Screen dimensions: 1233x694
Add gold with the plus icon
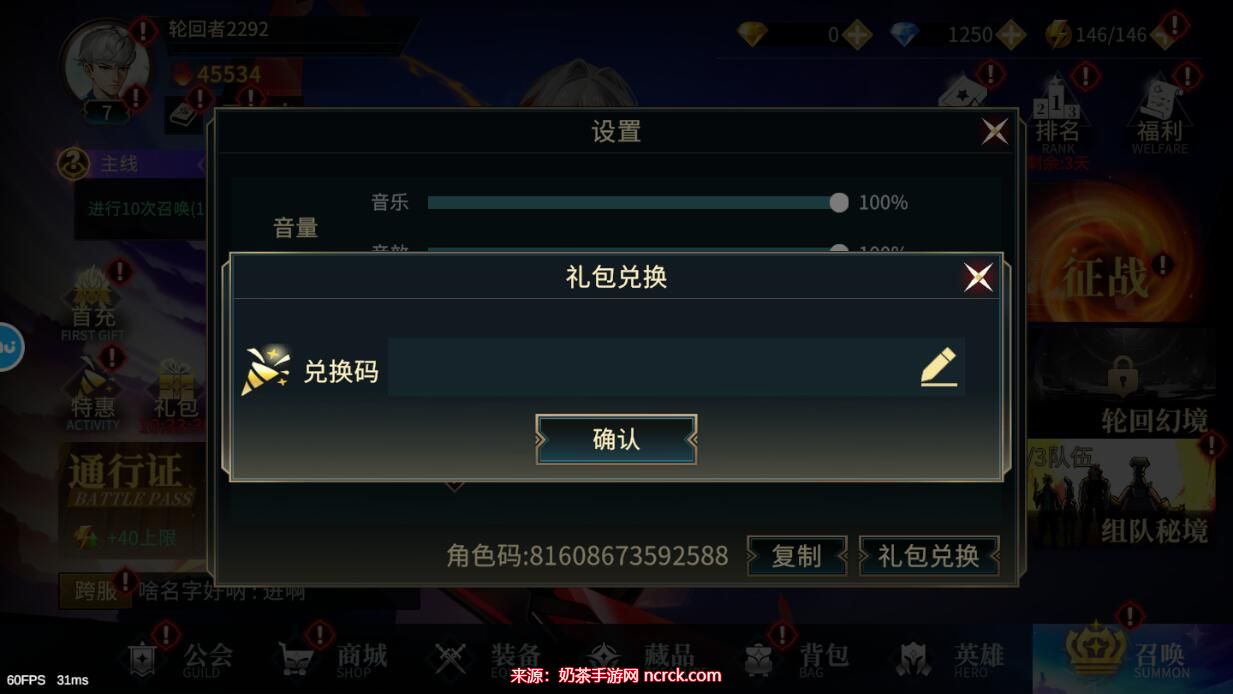[857, 35]
